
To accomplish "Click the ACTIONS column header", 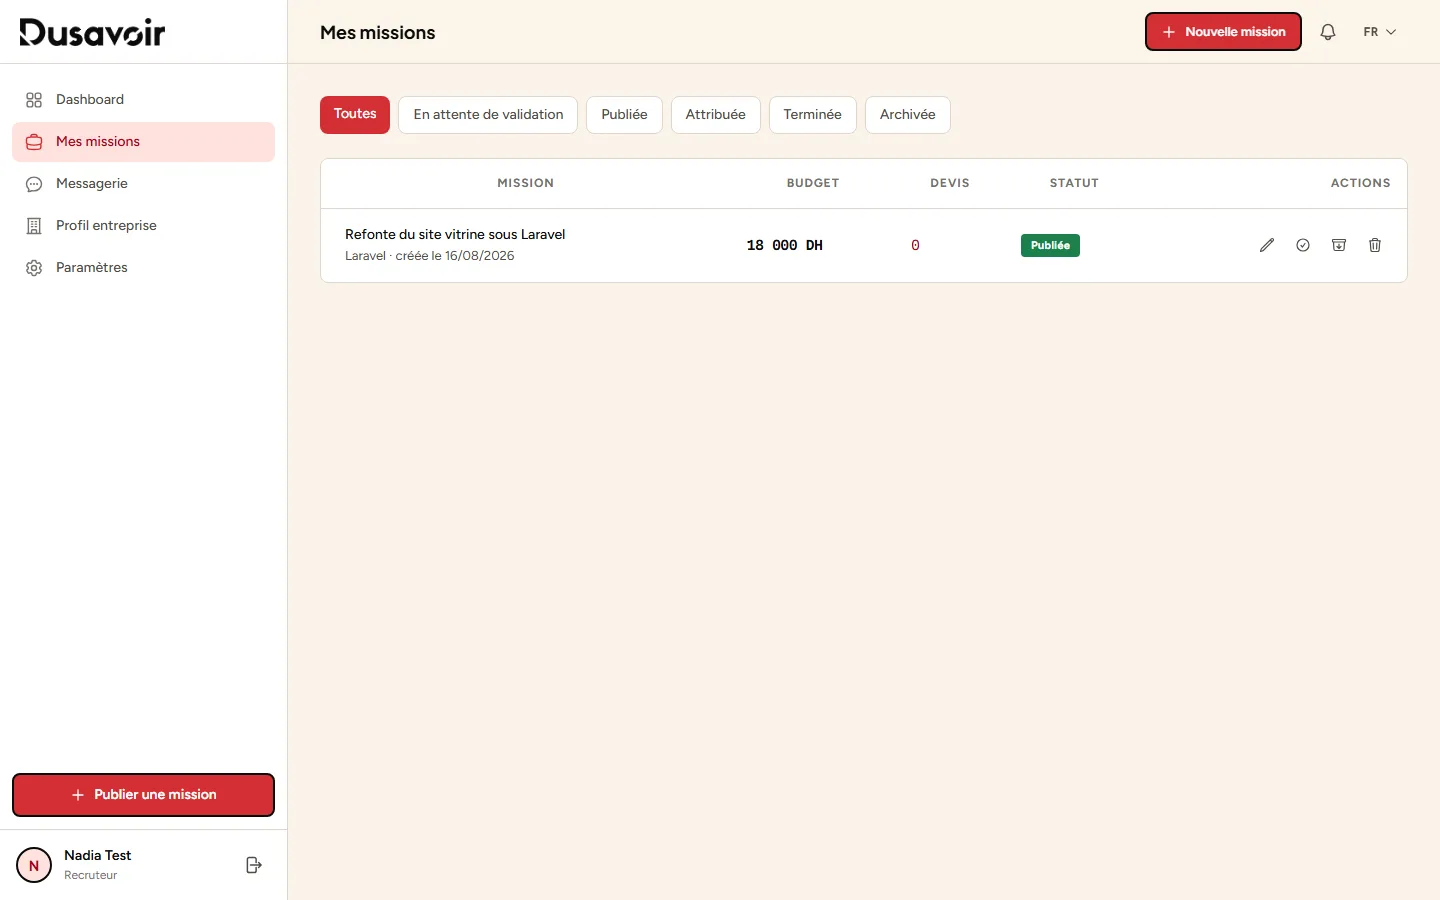I will [x=1360, y=183].
